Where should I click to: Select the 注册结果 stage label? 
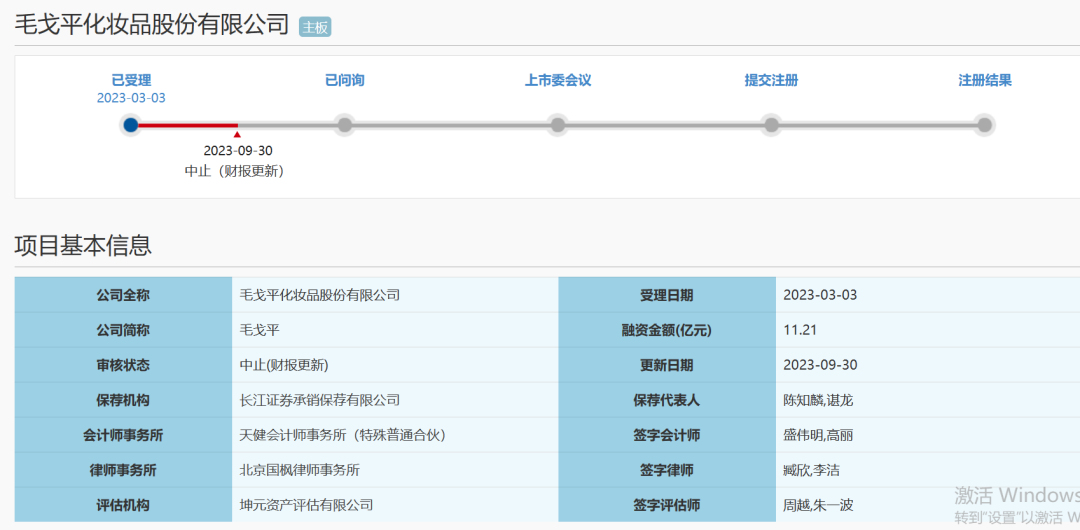click(x=985, y=80)
